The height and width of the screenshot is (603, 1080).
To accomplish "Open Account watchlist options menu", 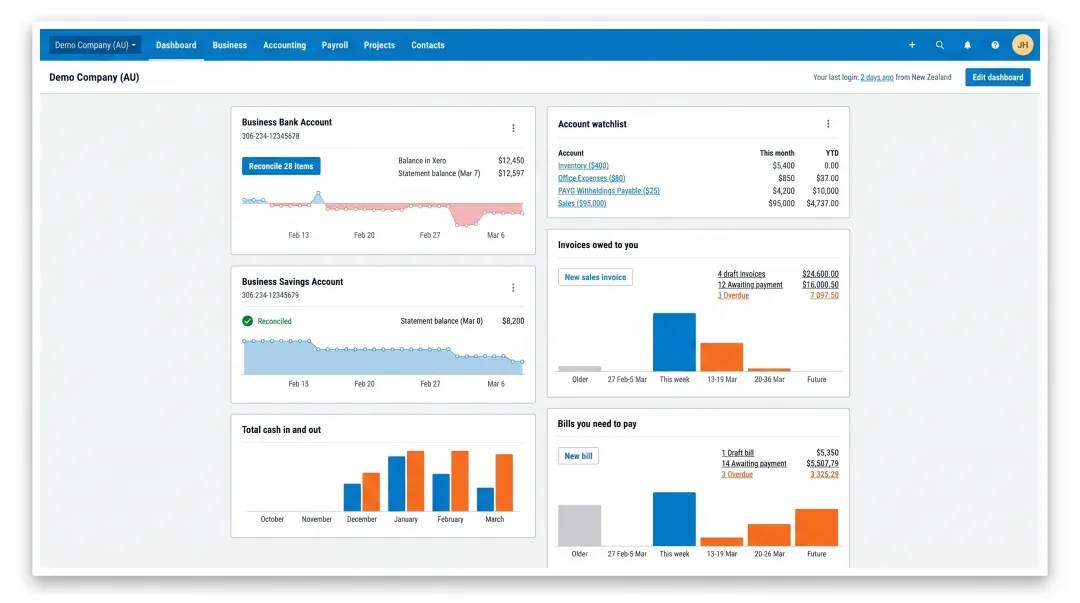I will point(828,124).
